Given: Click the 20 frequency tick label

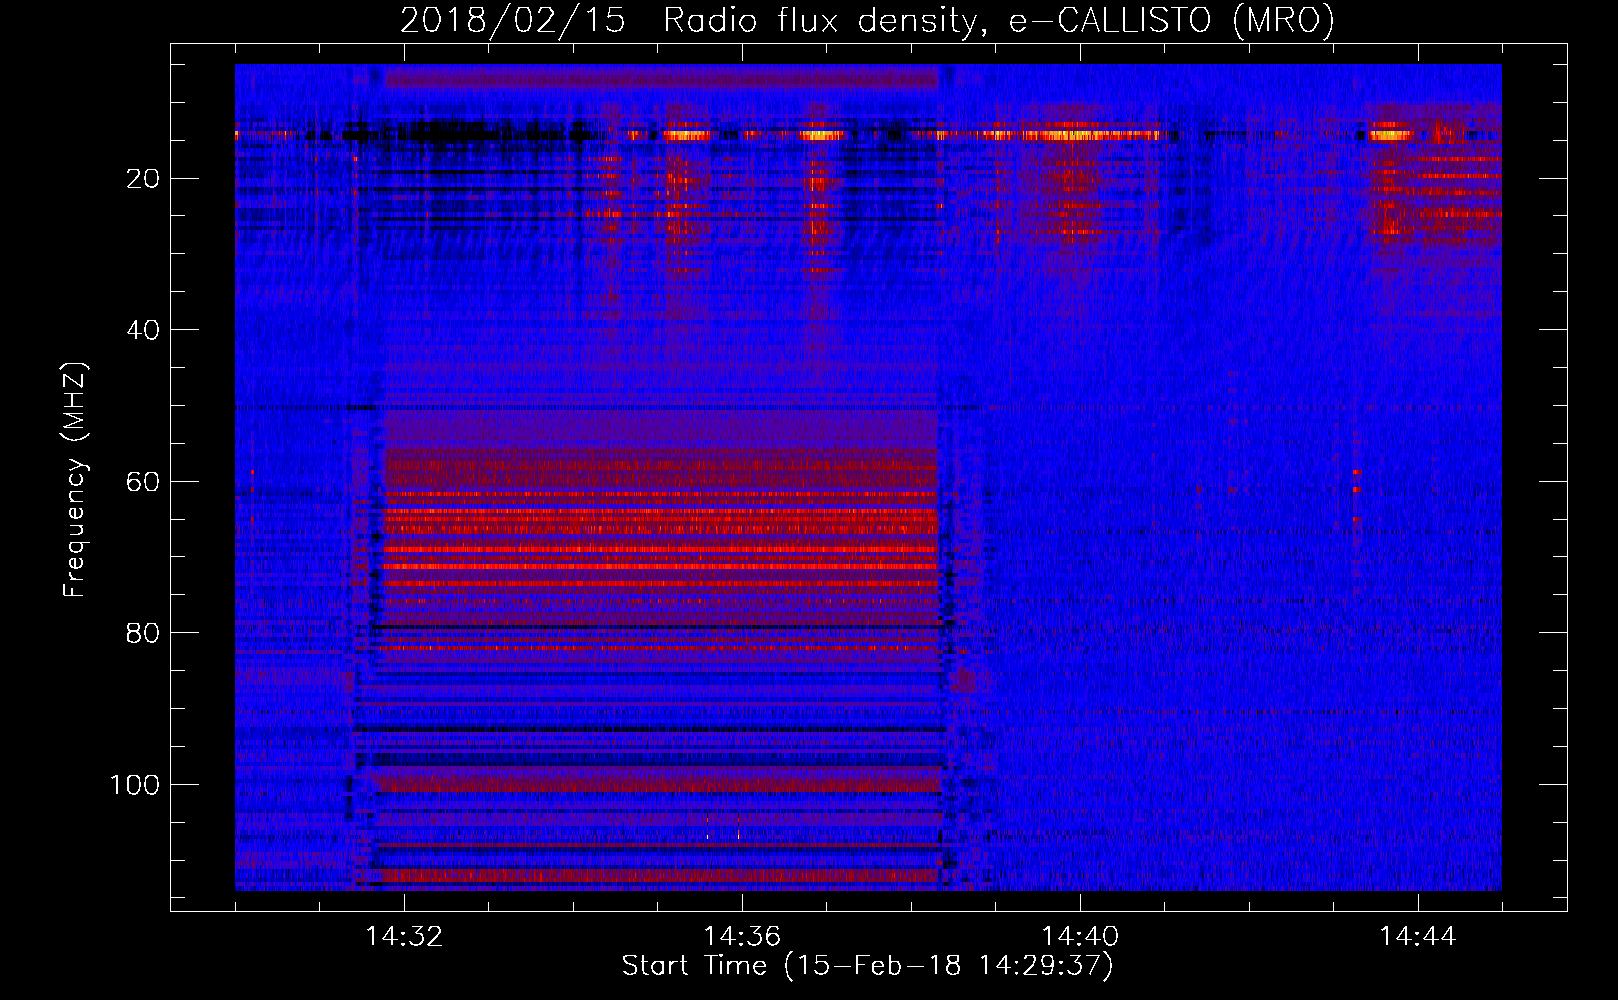Looking at the screenshot, I should coord(144,178).
